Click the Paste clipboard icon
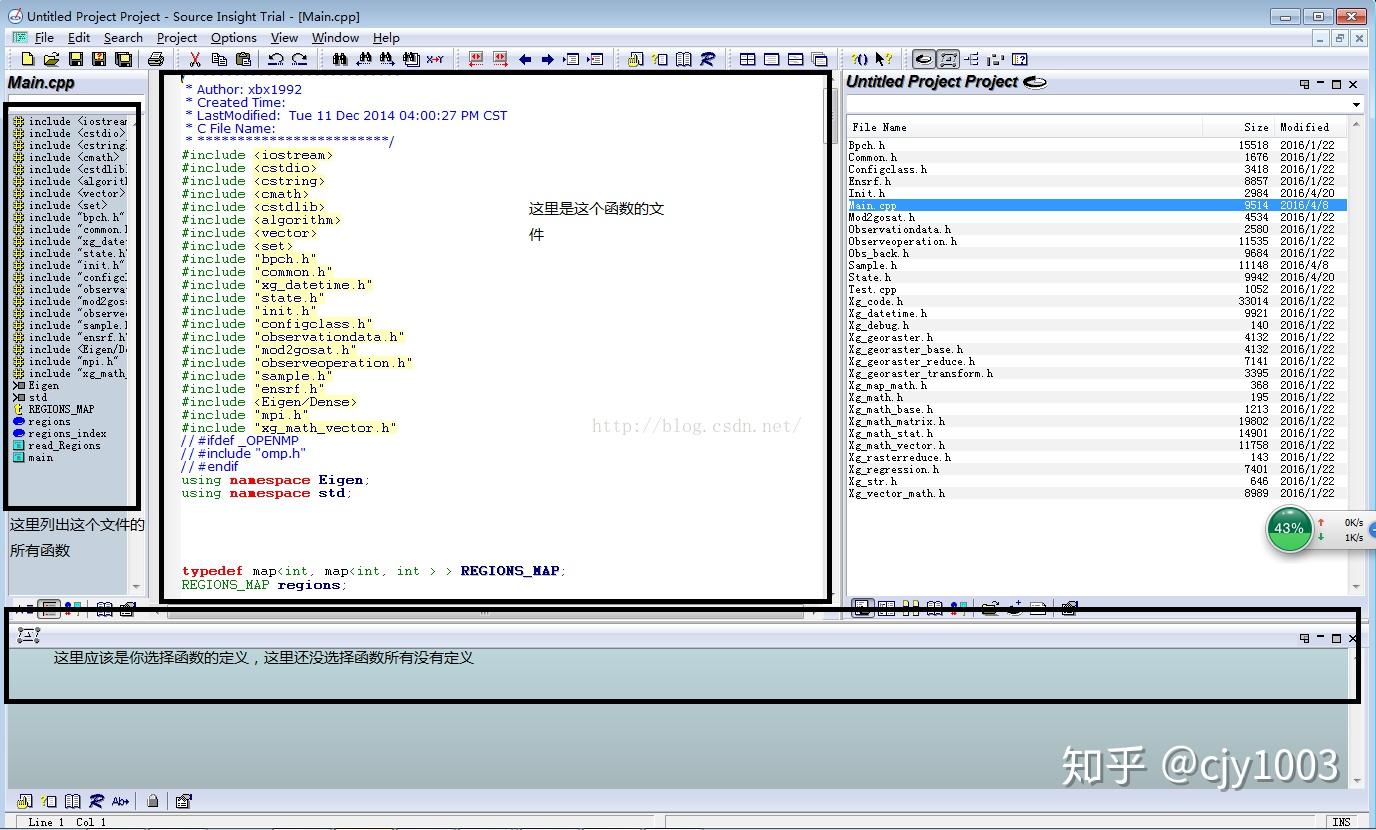1376x830 pixels. 243,59
